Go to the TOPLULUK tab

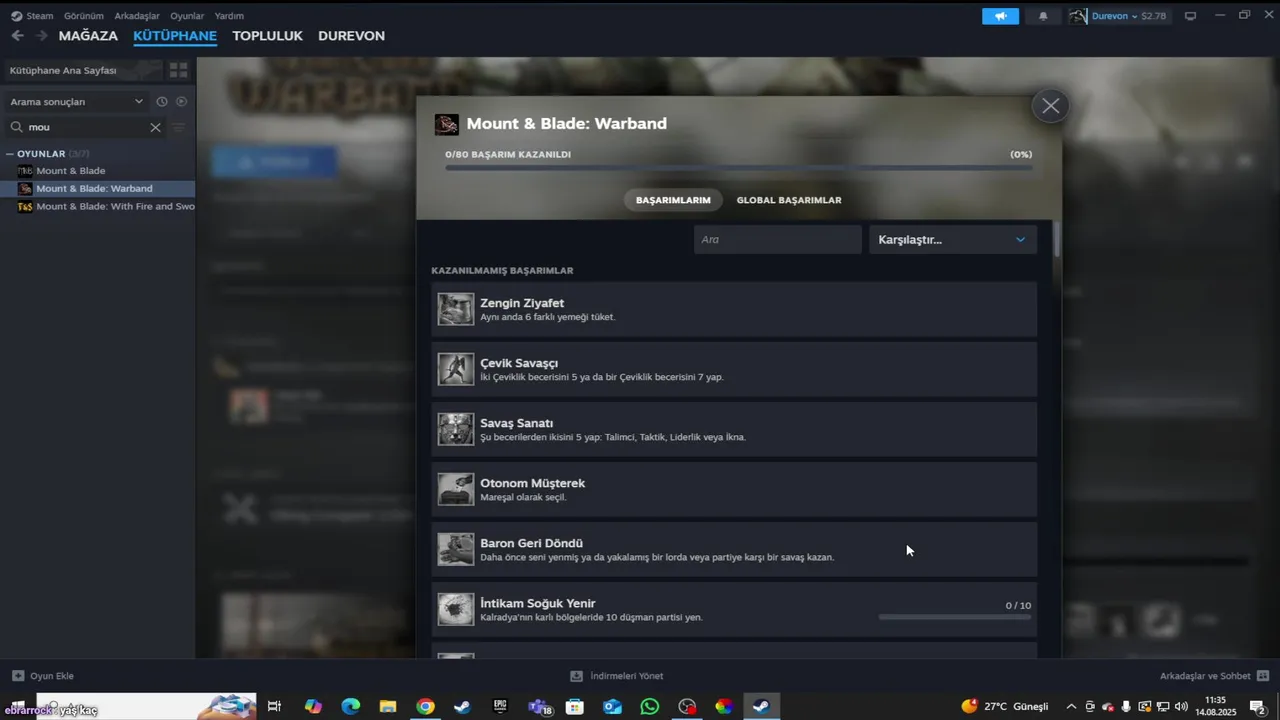coord(267,36)
